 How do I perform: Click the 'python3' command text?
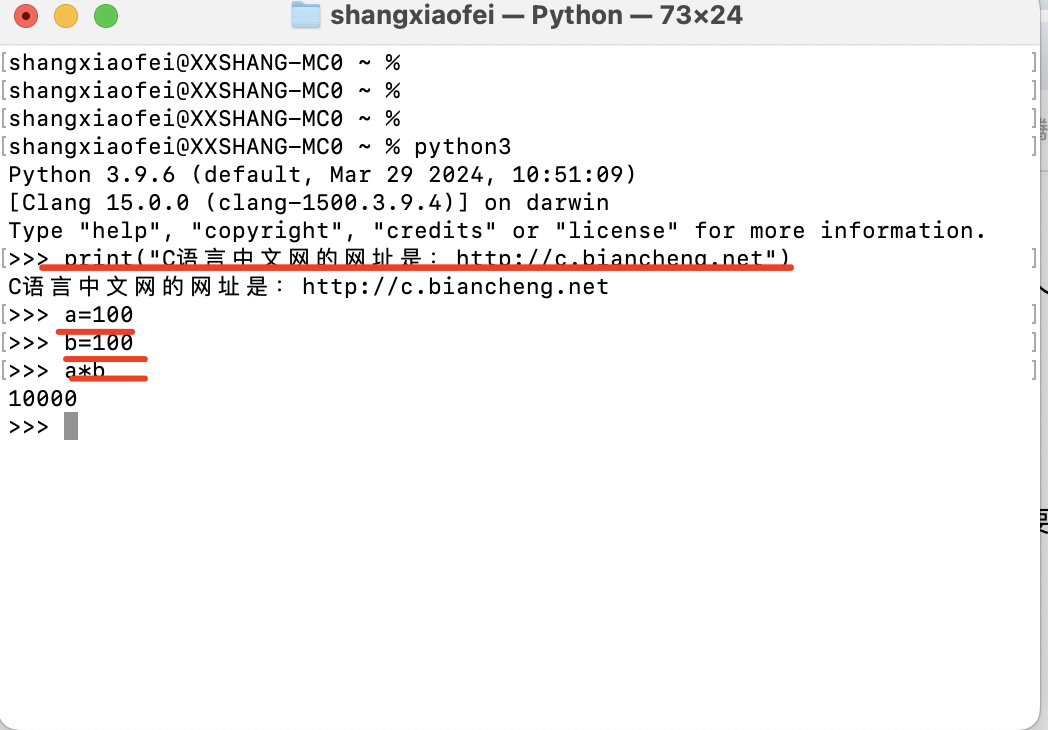click(463, 146)
